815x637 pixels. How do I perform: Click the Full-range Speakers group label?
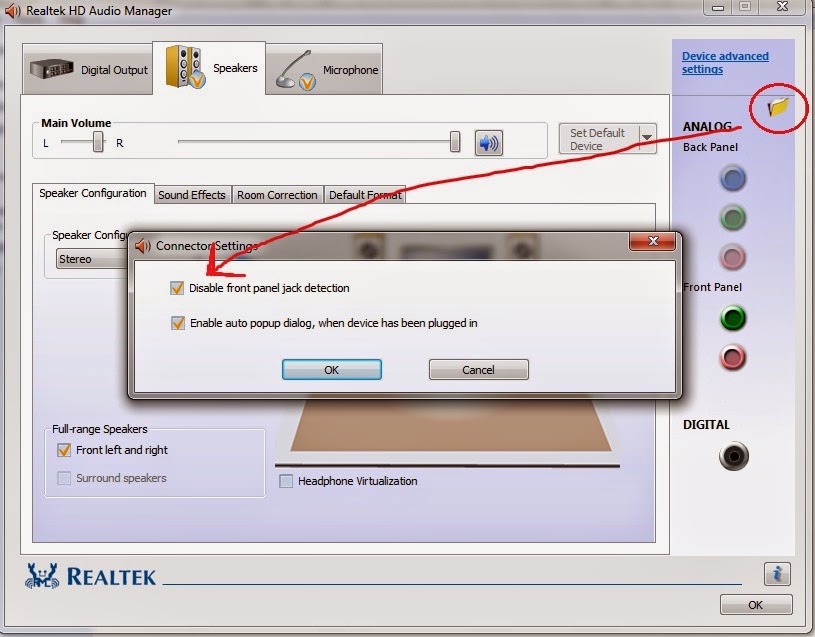pos(100,429)
